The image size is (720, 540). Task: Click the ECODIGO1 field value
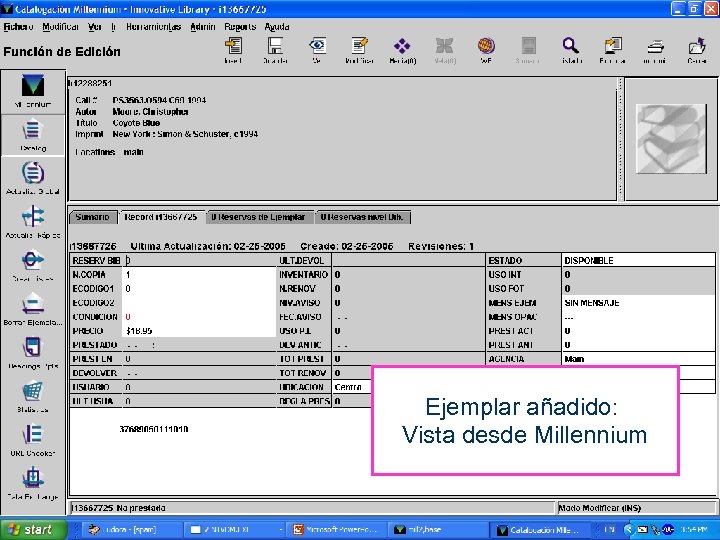pyautogui.click(x=199, y=289)
